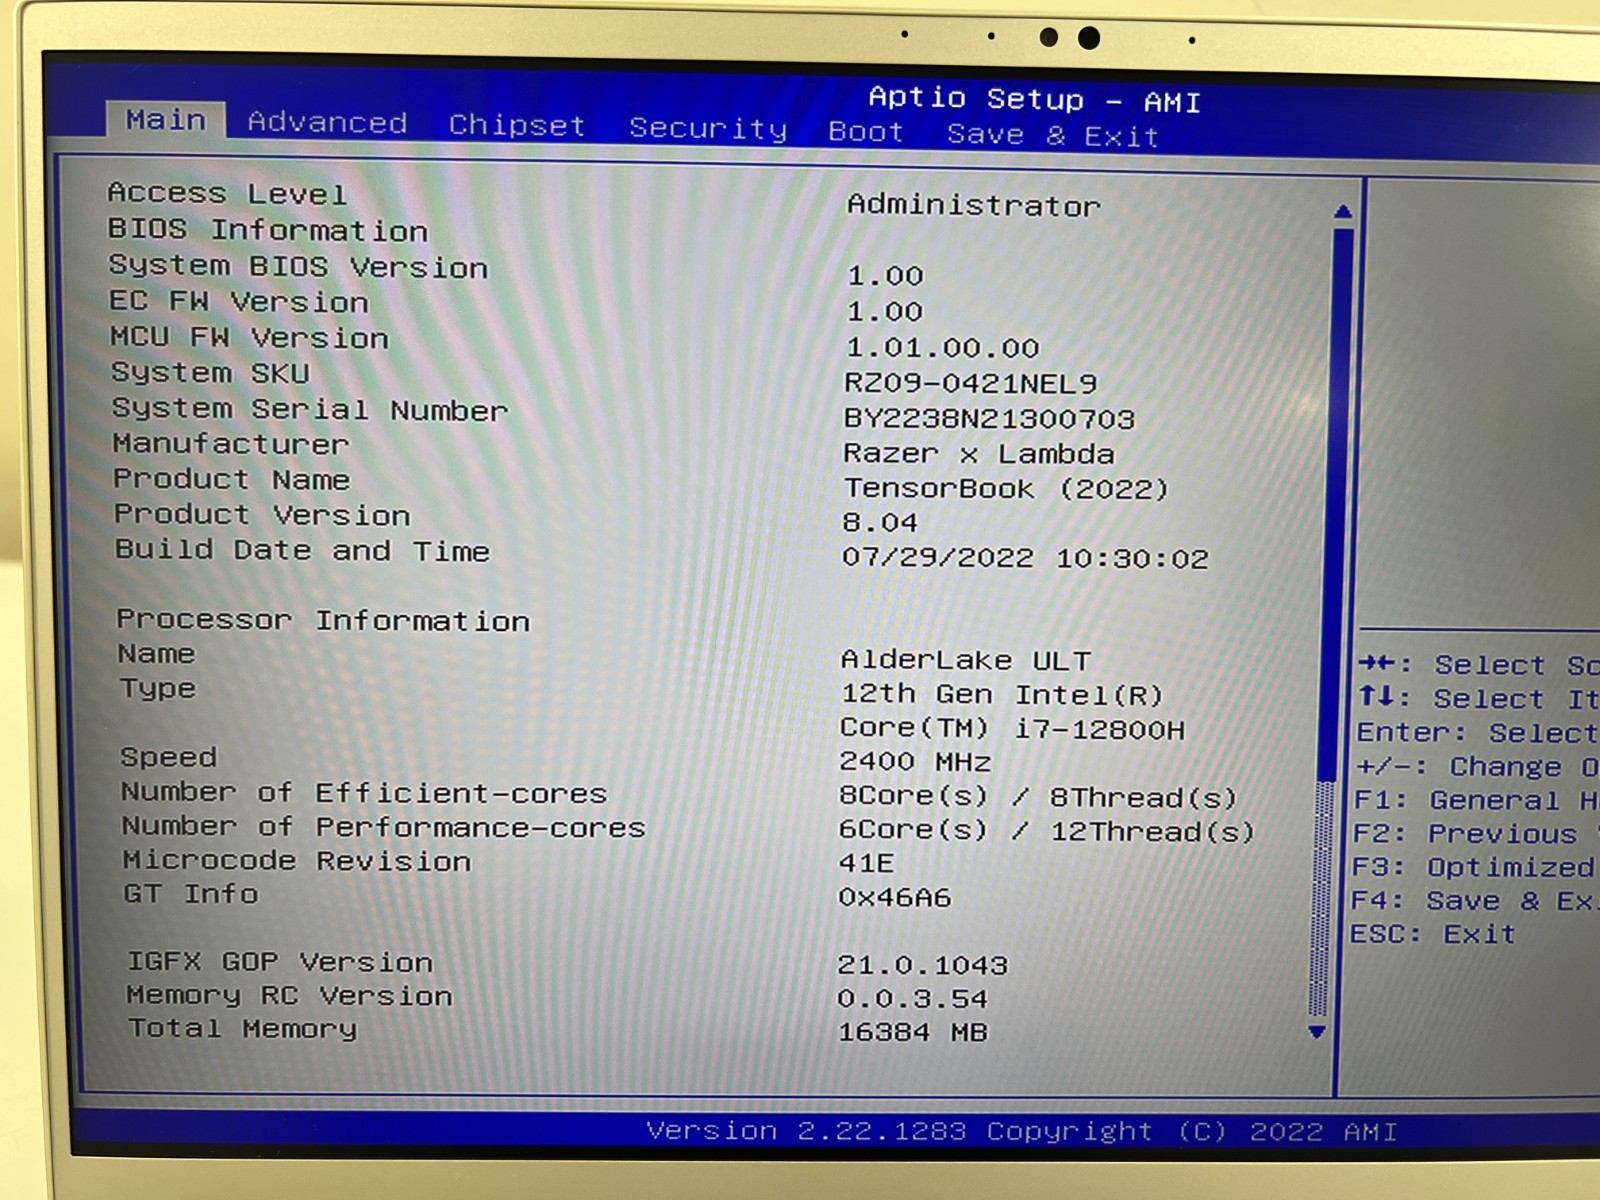Select System BIOS Version row label
The height and width of the screenshot is (1200, 1600).
[x=298, y=266]
